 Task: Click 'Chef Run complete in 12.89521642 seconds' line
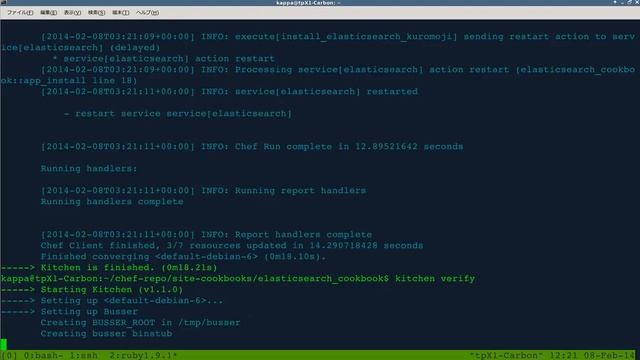pyautogui.click(x=349, y=147)
